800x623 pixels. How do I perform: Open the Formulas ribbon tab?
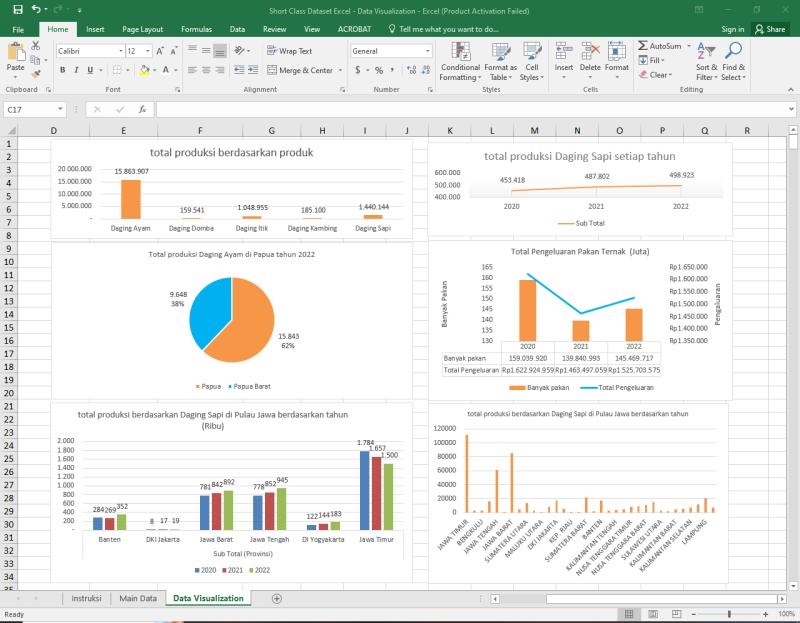196,29
